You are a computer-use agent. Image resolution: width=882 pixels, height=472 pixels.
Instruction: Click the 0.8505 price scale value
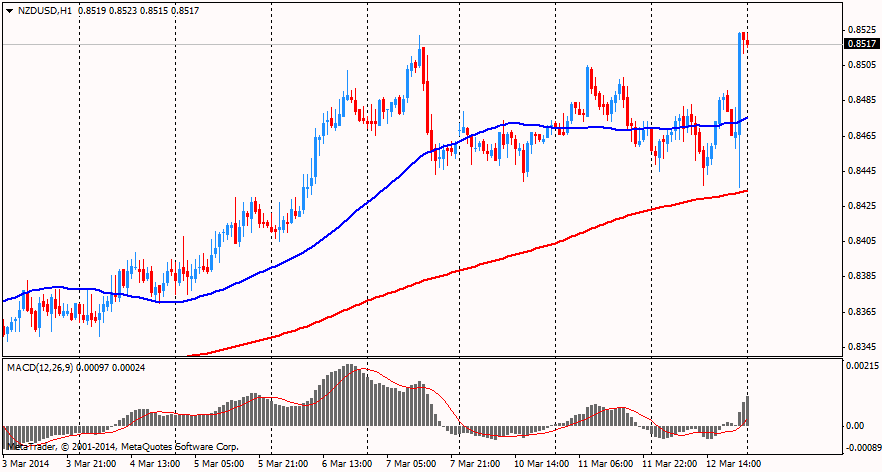[x=861, y=65]
